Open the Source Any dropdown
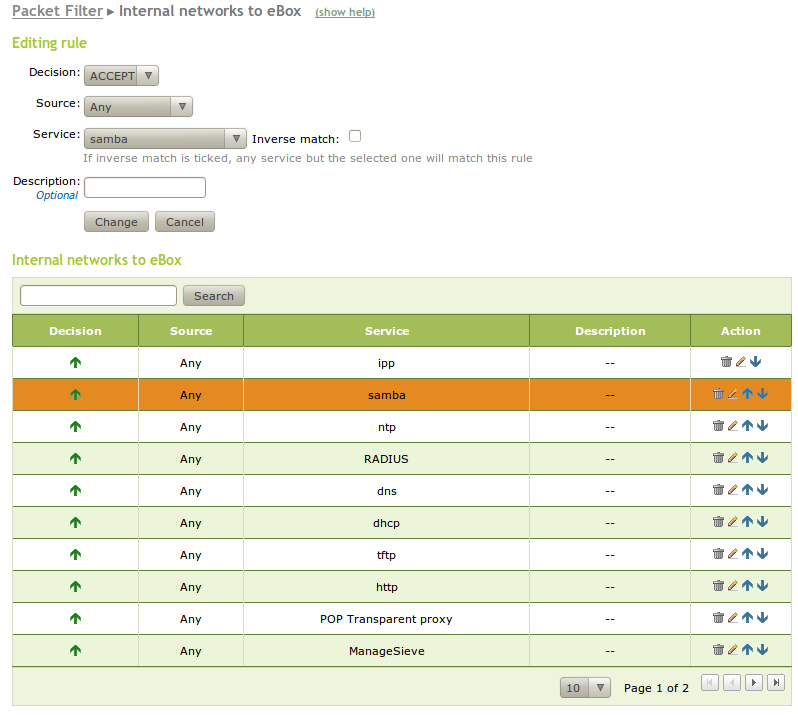This screenshot has width=798, height=715. [x=138, y=107]
